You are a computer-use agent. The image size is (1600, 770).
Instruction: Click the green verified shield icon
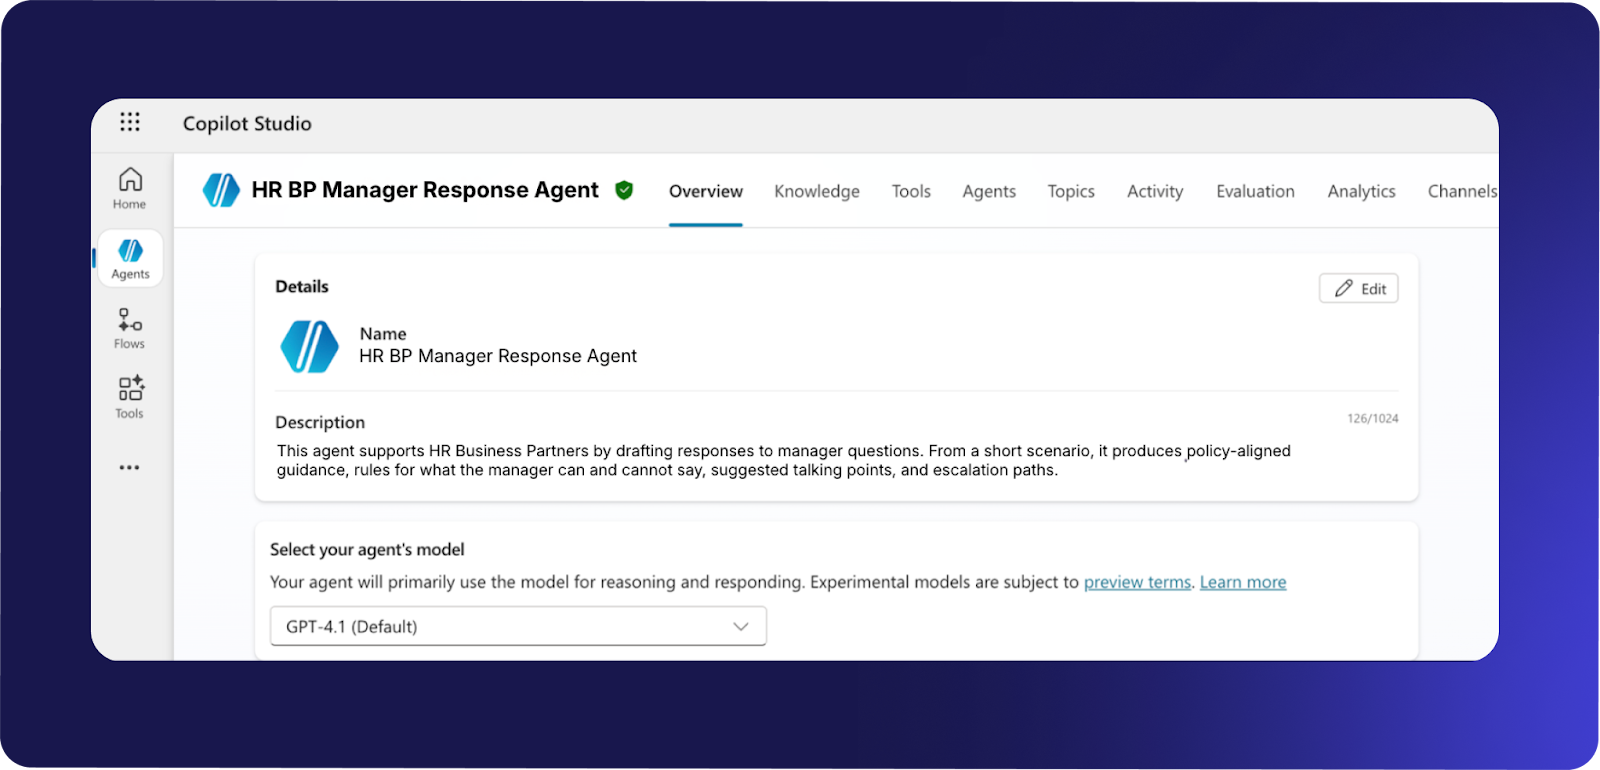pos(624,190)
